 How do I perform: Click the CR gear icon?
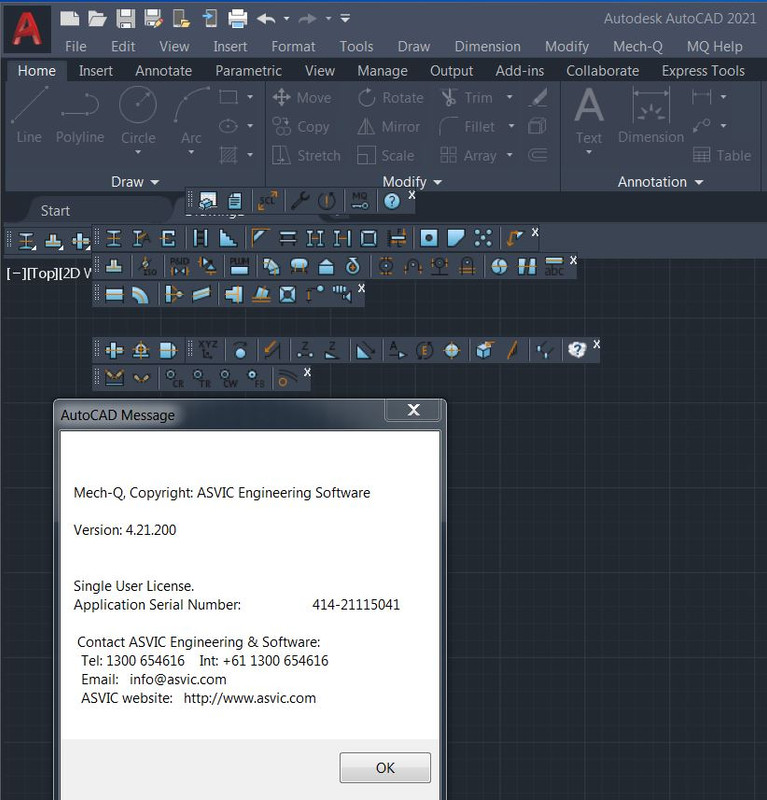coord(174,378)
